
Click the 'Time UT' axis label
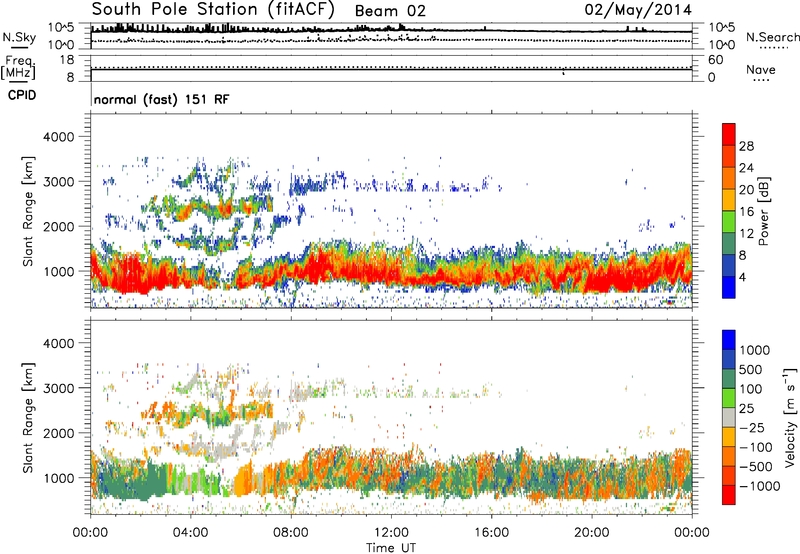pos(391,548)
